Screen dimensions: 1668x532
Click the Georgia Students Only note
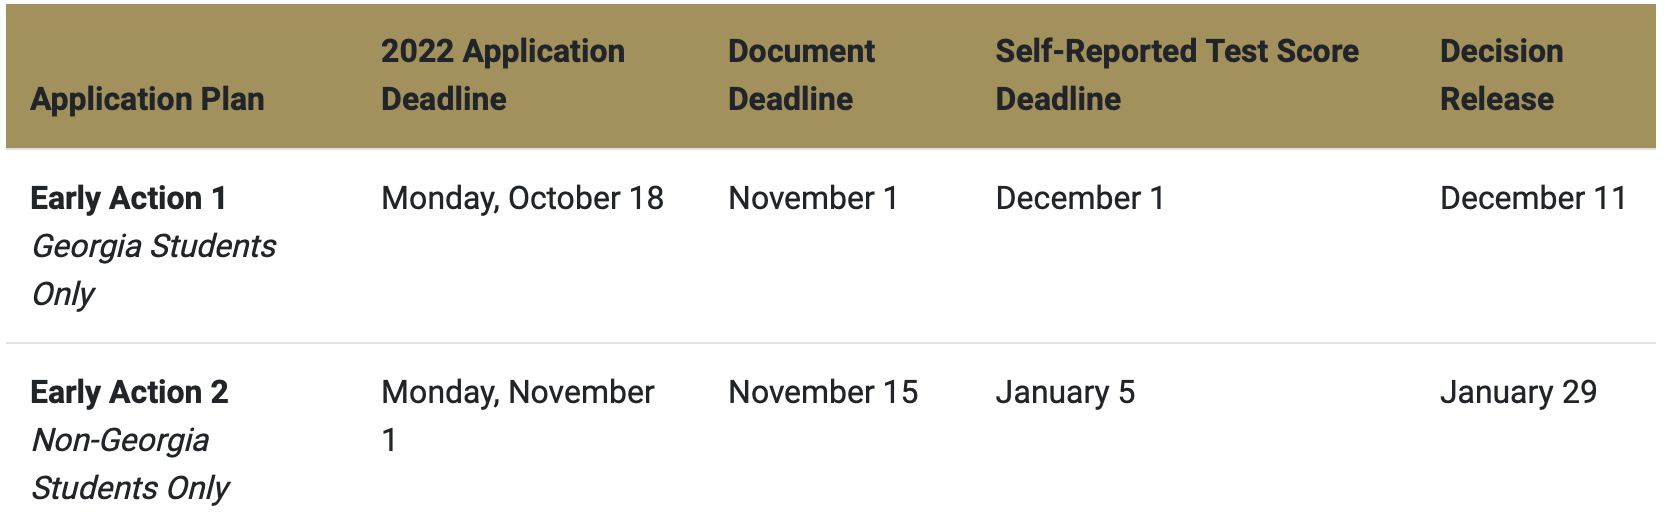[x=153, y=270]
